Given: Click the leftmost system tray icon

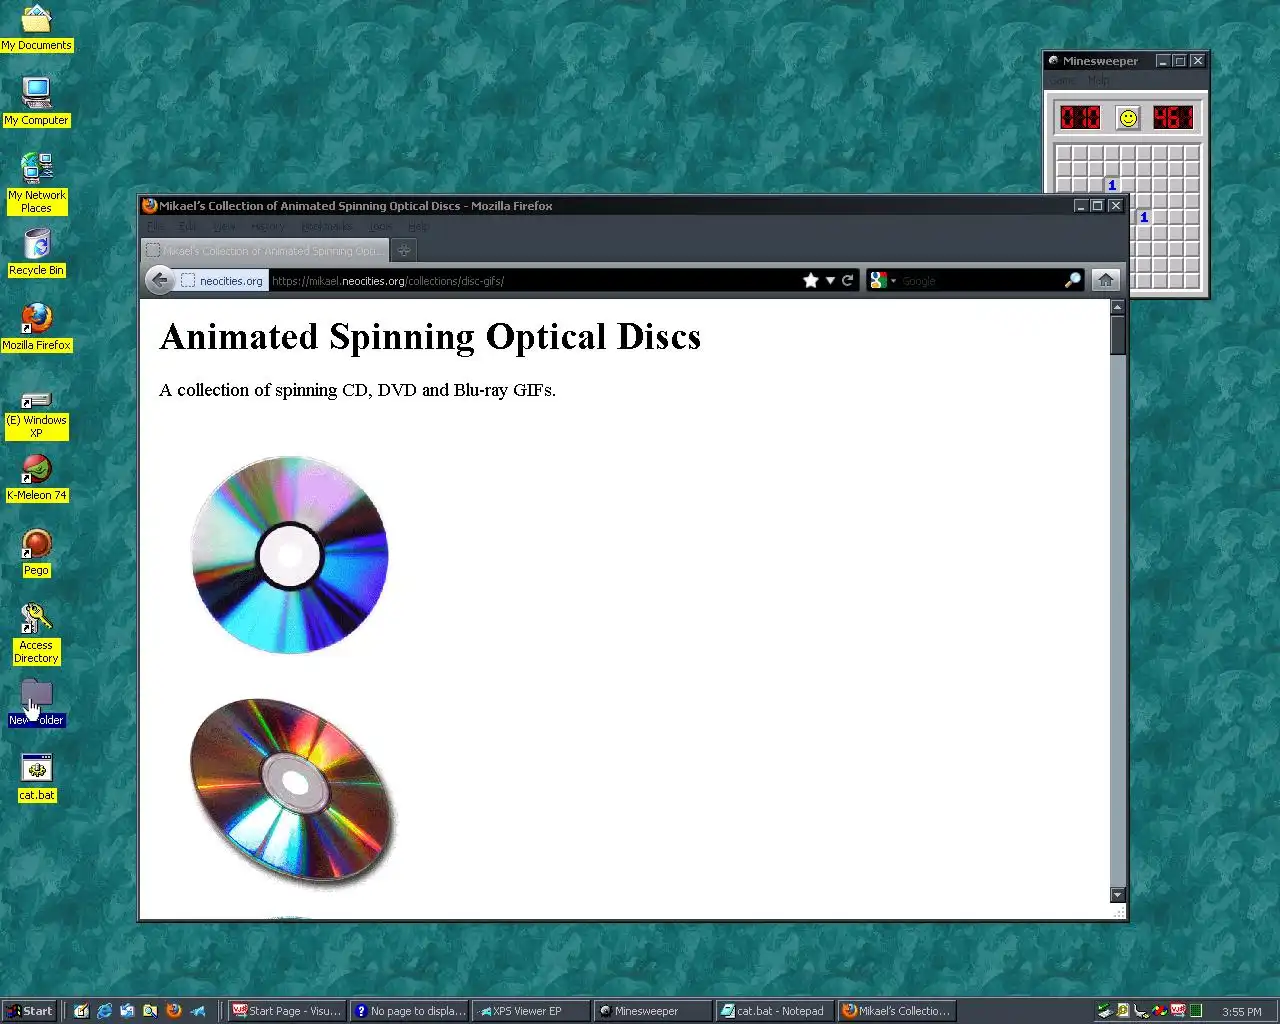Looking at the screenshot, I should coord(1104,1011).
